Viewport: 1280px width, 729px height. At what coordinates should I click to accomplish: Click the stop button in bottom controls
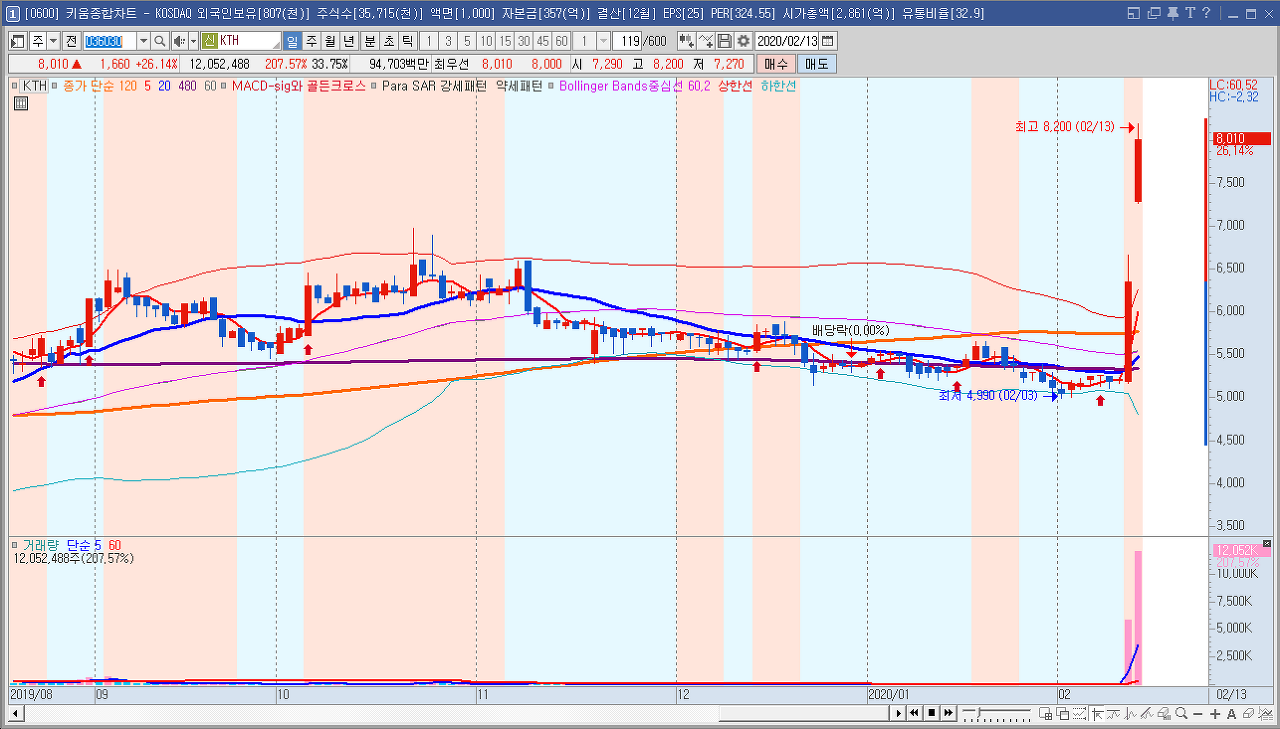pos(931,713)
